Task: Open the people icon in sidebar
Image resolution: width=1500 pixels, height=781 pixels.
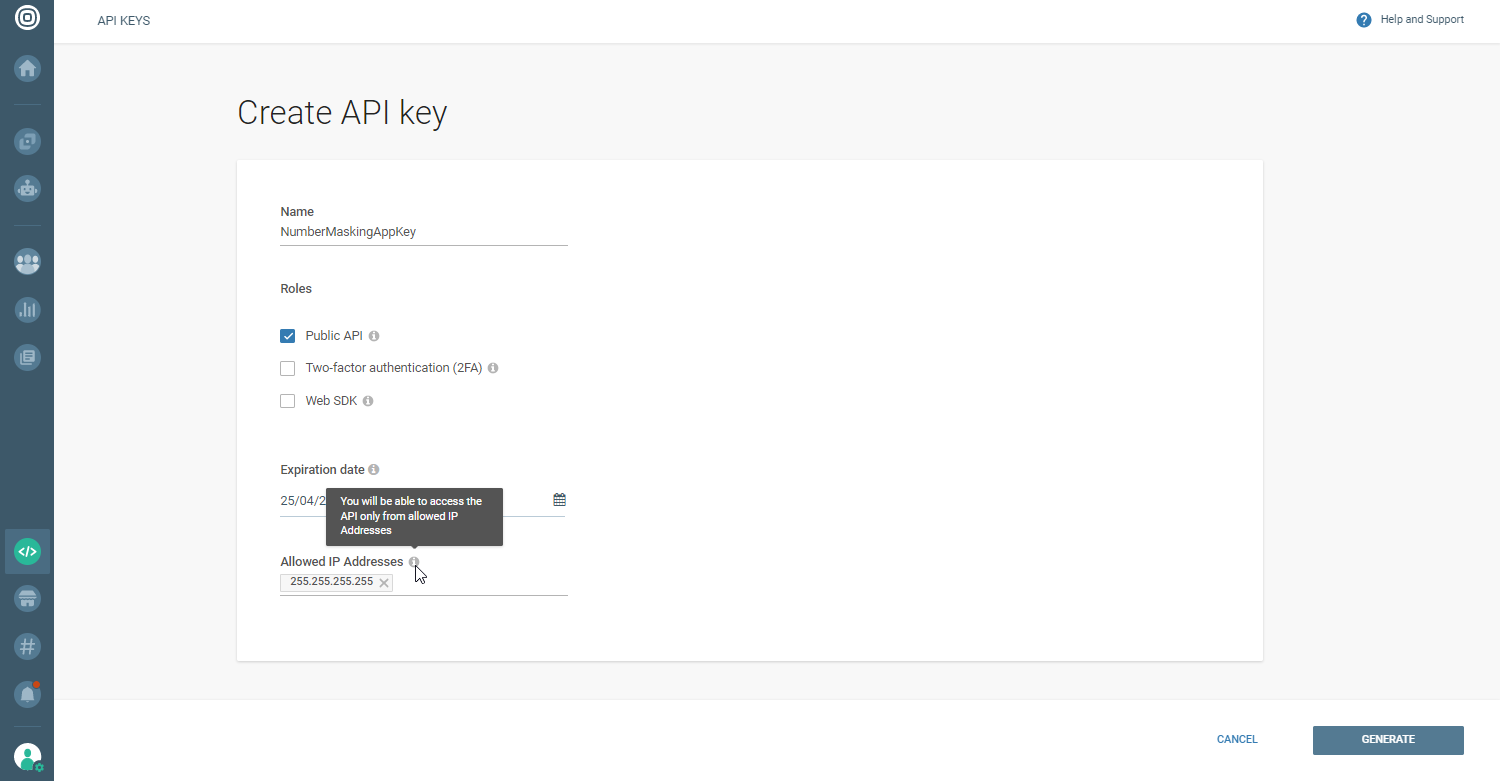Action: pos(27,262)
